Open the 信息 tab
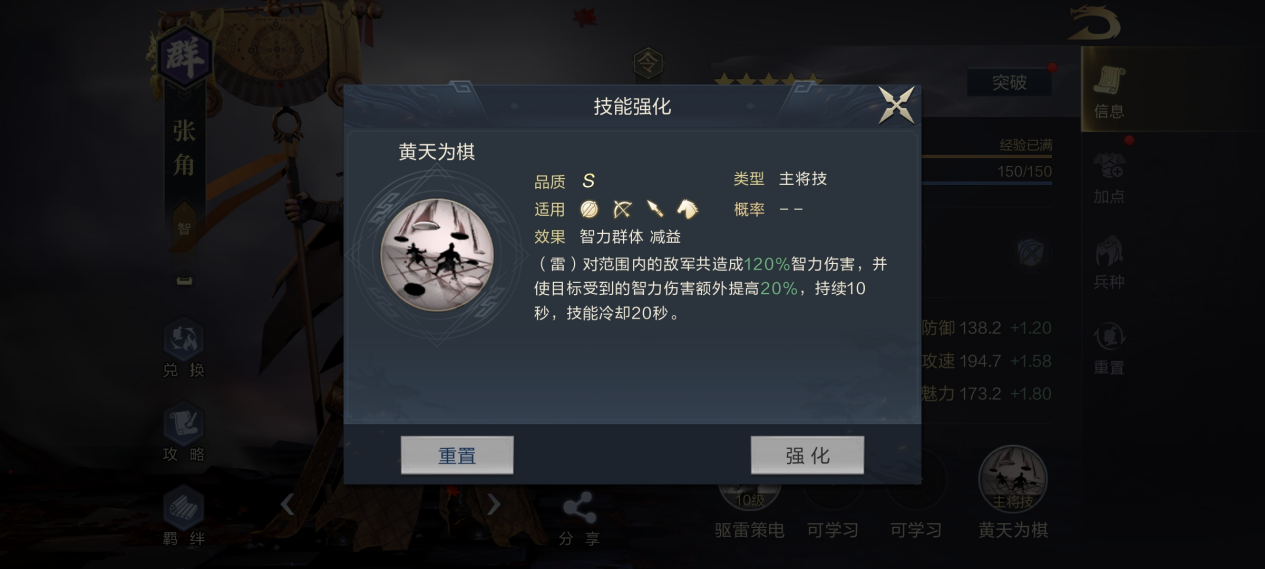The width and height of the screenshot is (1265, 569). pyautogui.click(x=1109, y=90)
